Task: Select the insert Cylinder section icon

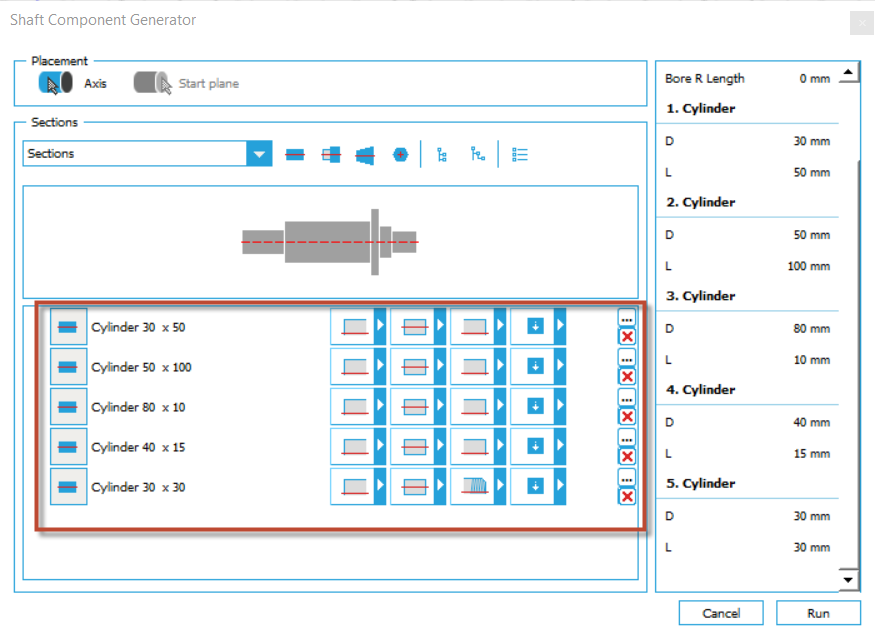Action: click(295, 154)
